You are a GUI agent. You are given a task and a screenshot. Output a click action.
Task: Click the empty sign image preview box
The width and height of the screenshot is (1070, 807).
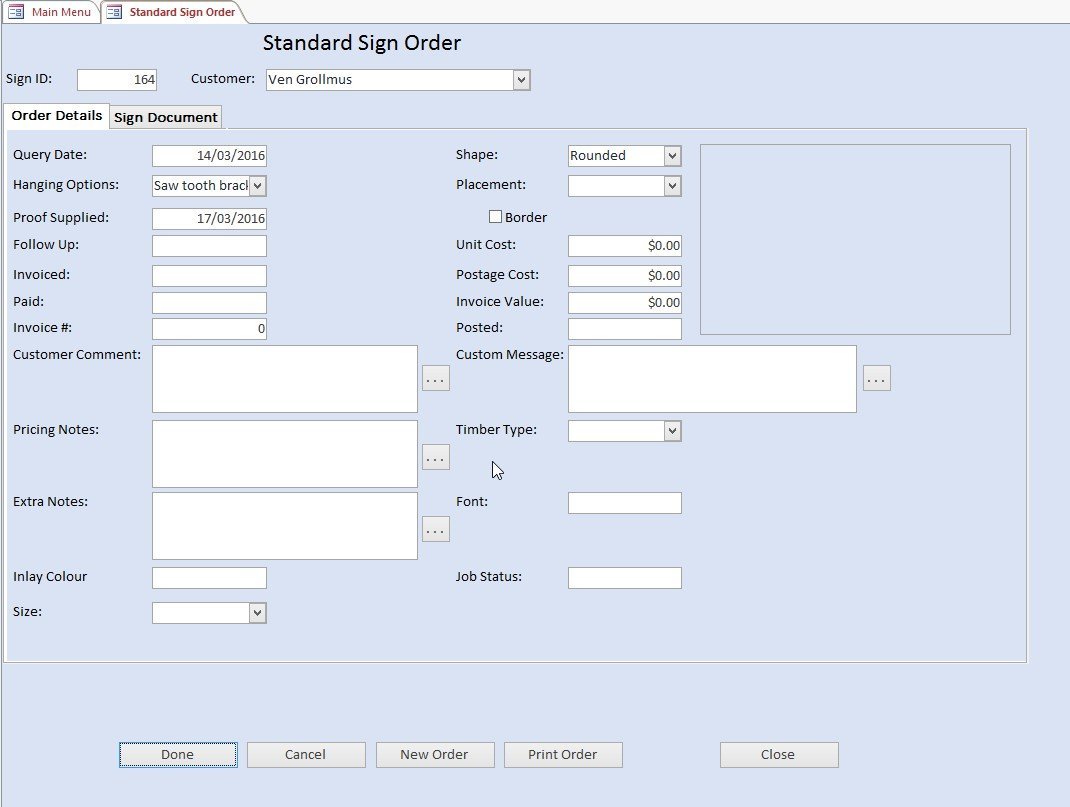pos(856,239)
